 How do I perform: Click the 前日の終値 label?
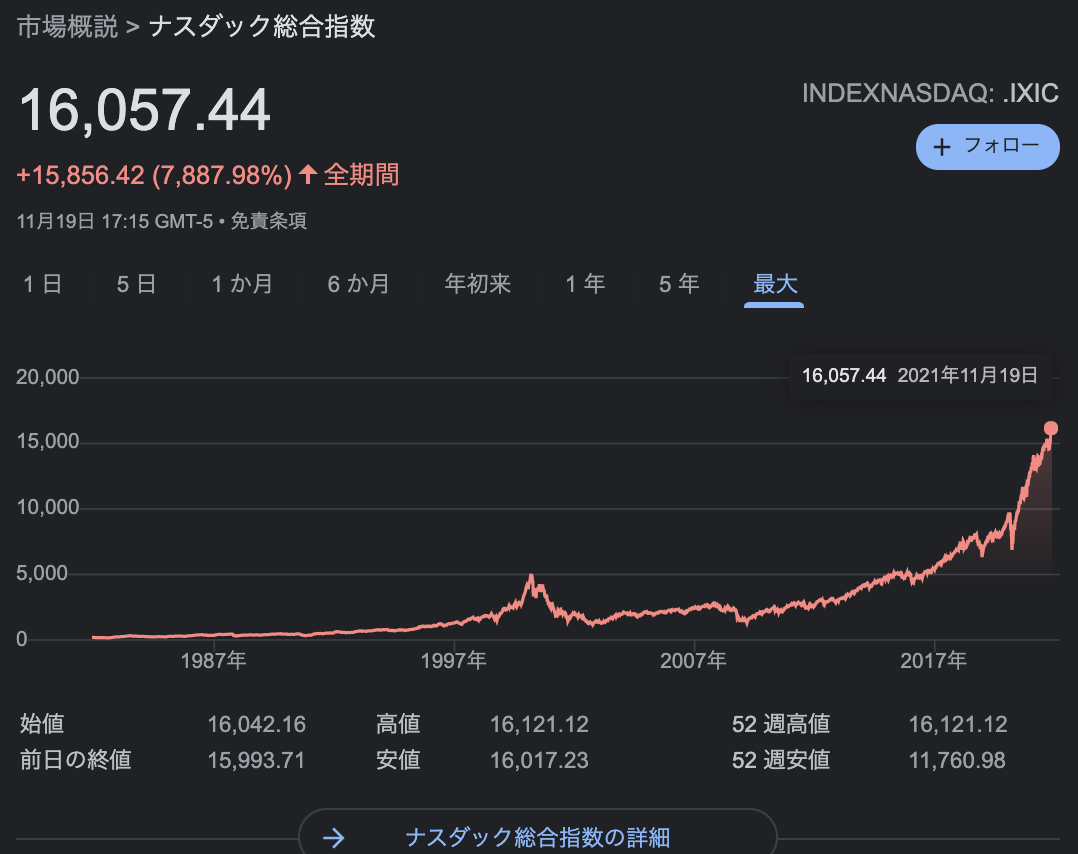[x=76, y=760]
